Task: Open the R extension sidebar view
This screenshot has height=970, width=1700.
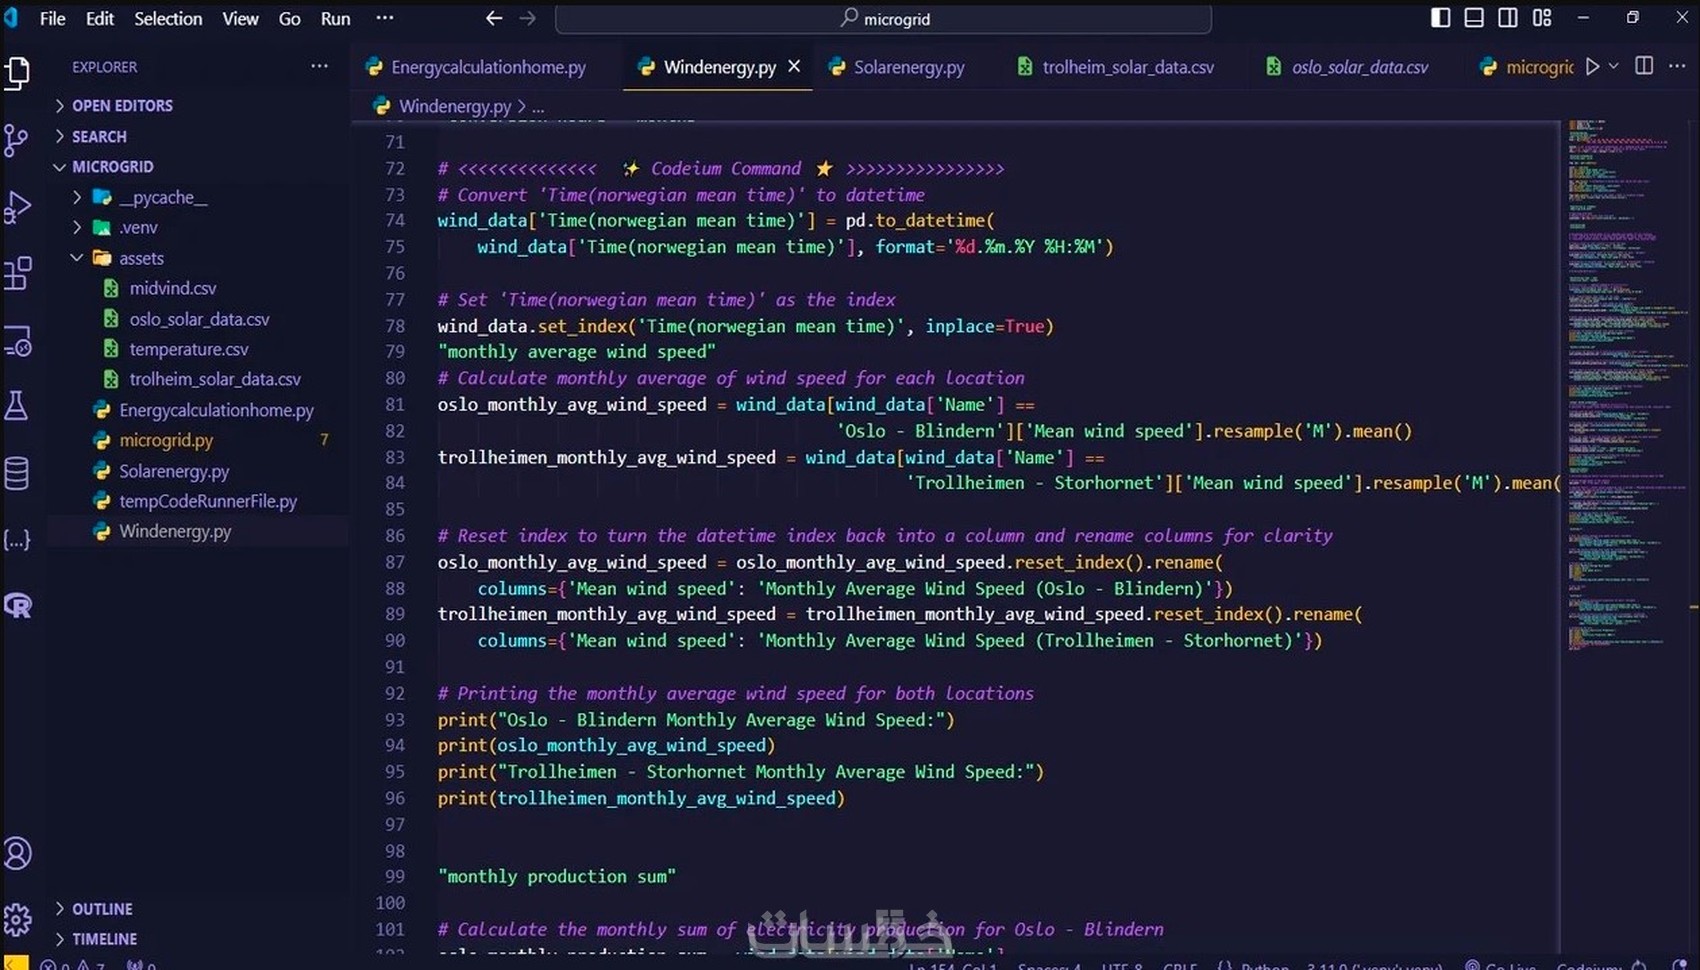Action: [x=18, y=605]
